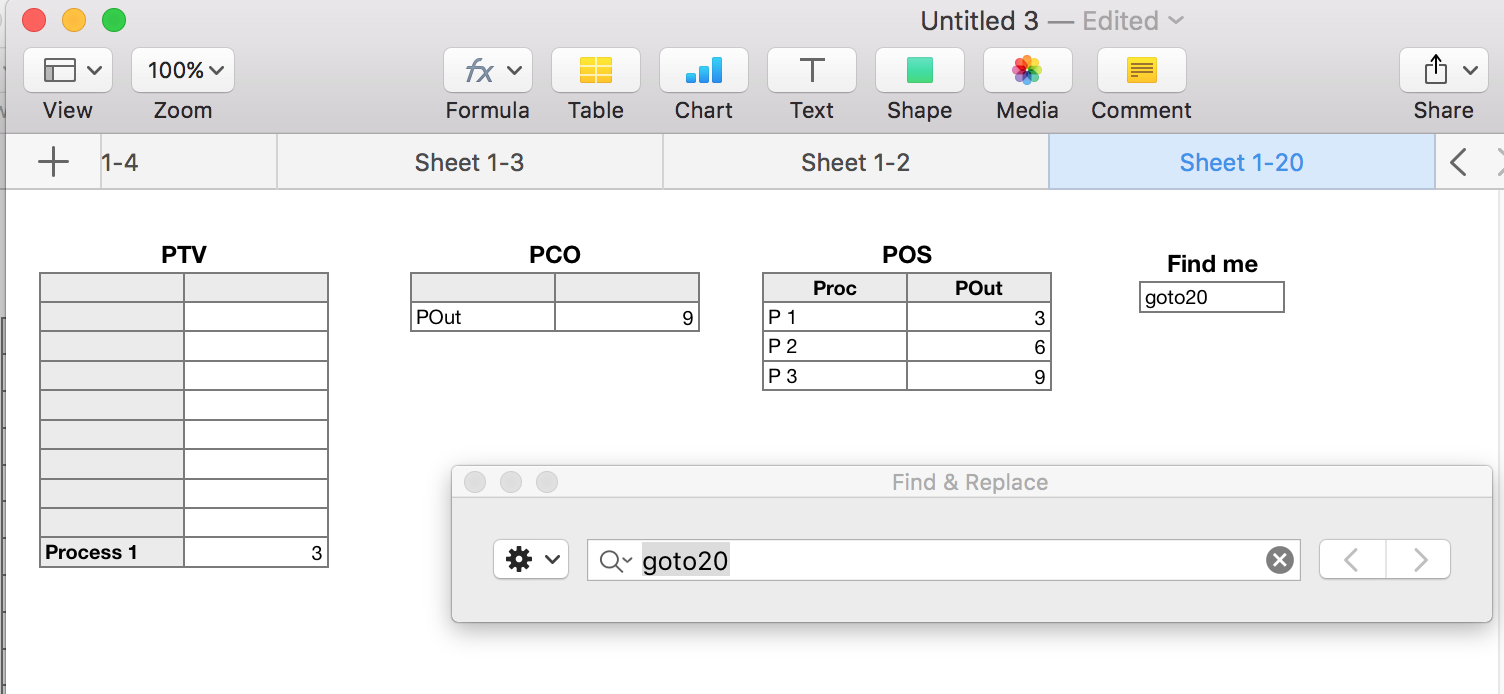This screenshot has width=1504, height=694.
Task: Add a comment with the Comment icon
Action: coord(1141,71)
